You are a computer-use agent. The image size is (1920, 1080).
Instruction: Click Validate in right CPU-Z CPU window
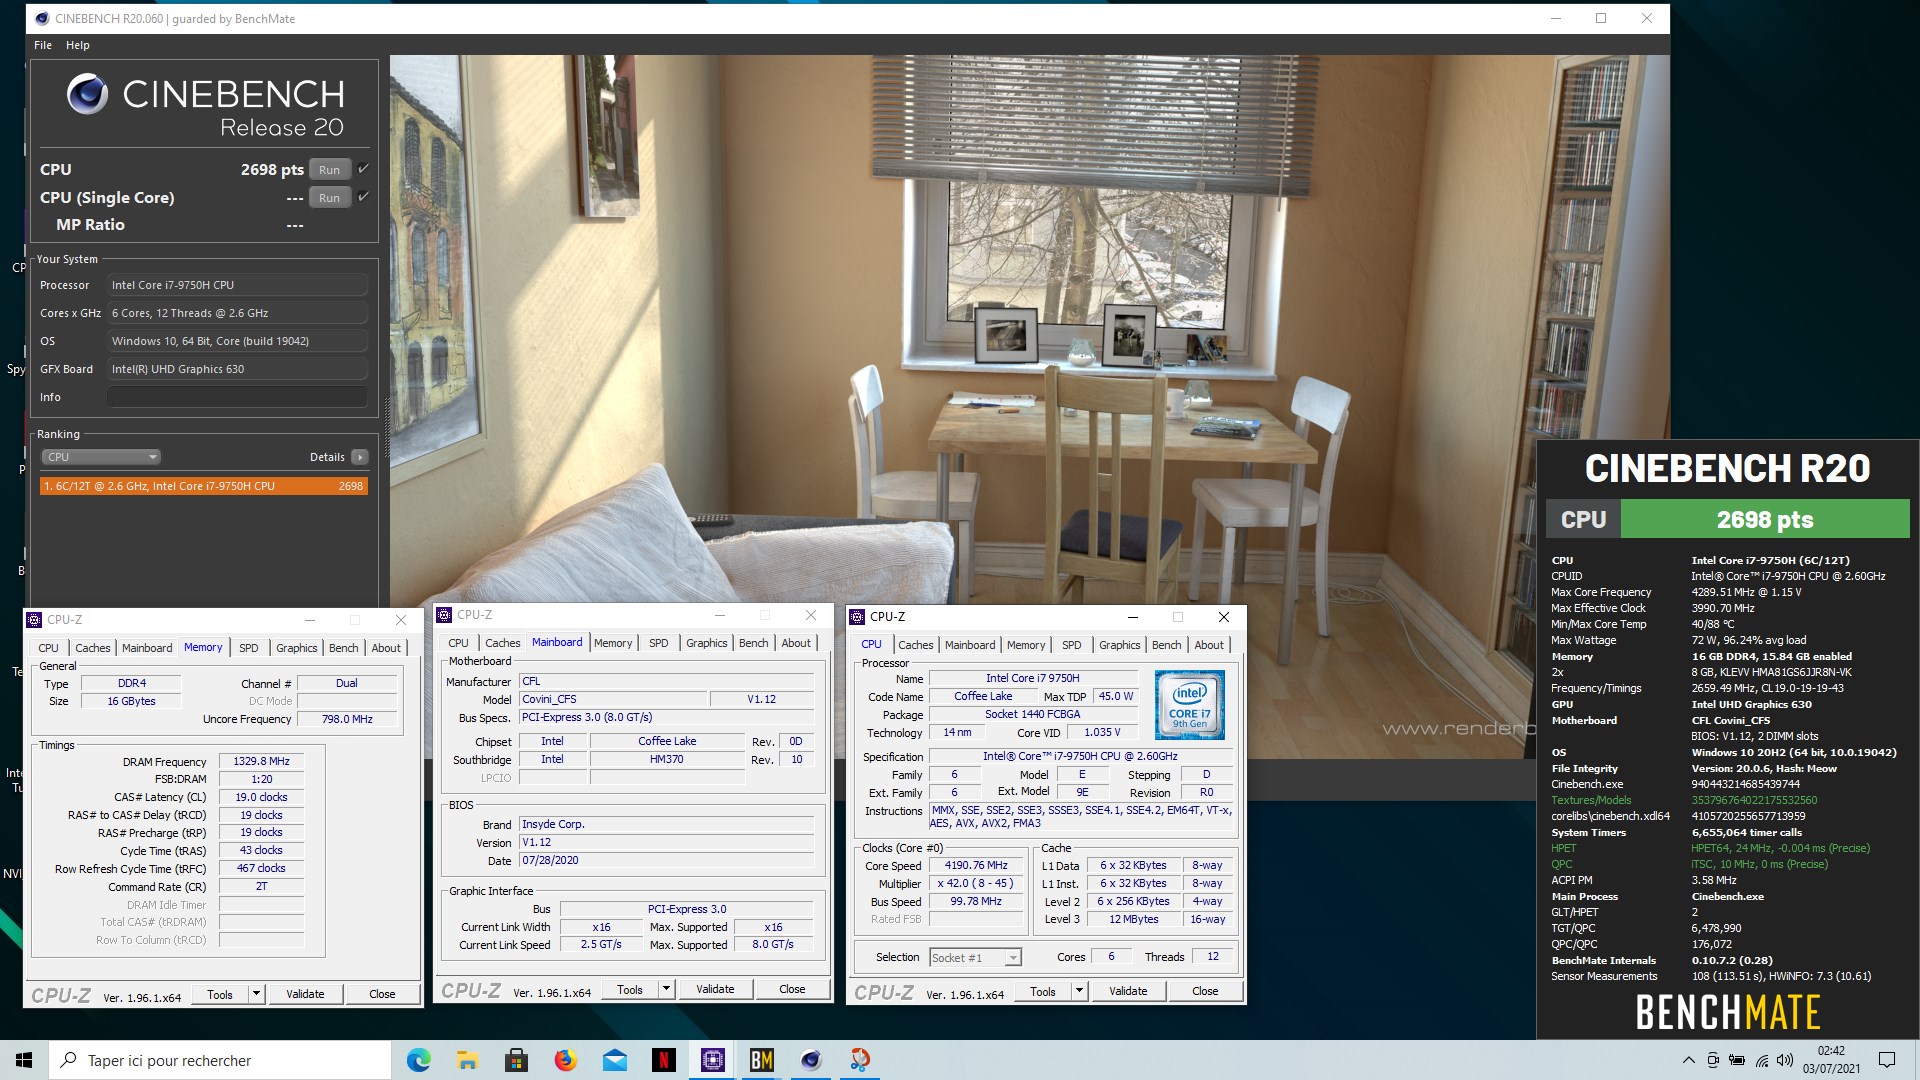click(x=1128, y=991)
